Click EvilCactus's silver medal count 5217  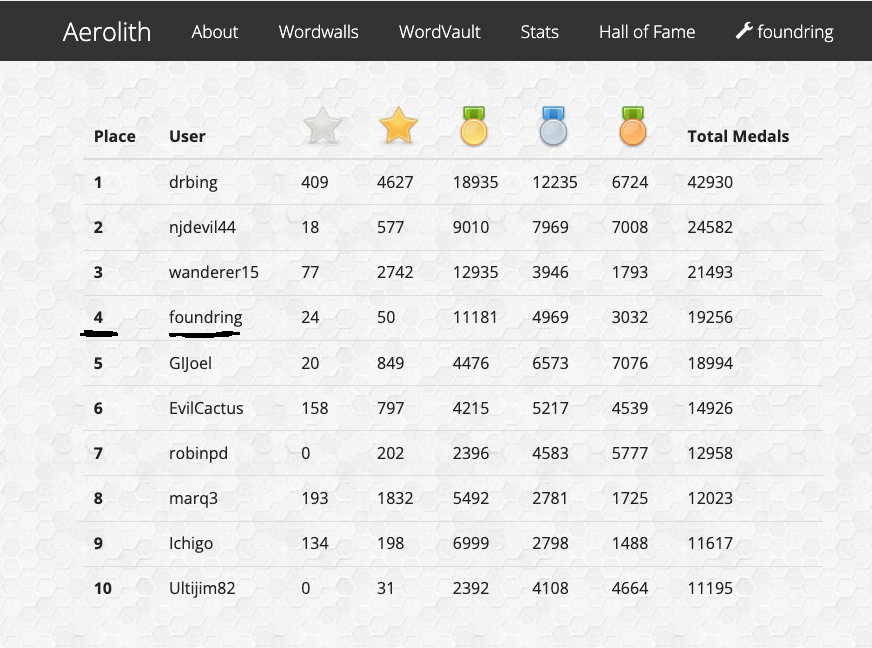click(551, 408)
